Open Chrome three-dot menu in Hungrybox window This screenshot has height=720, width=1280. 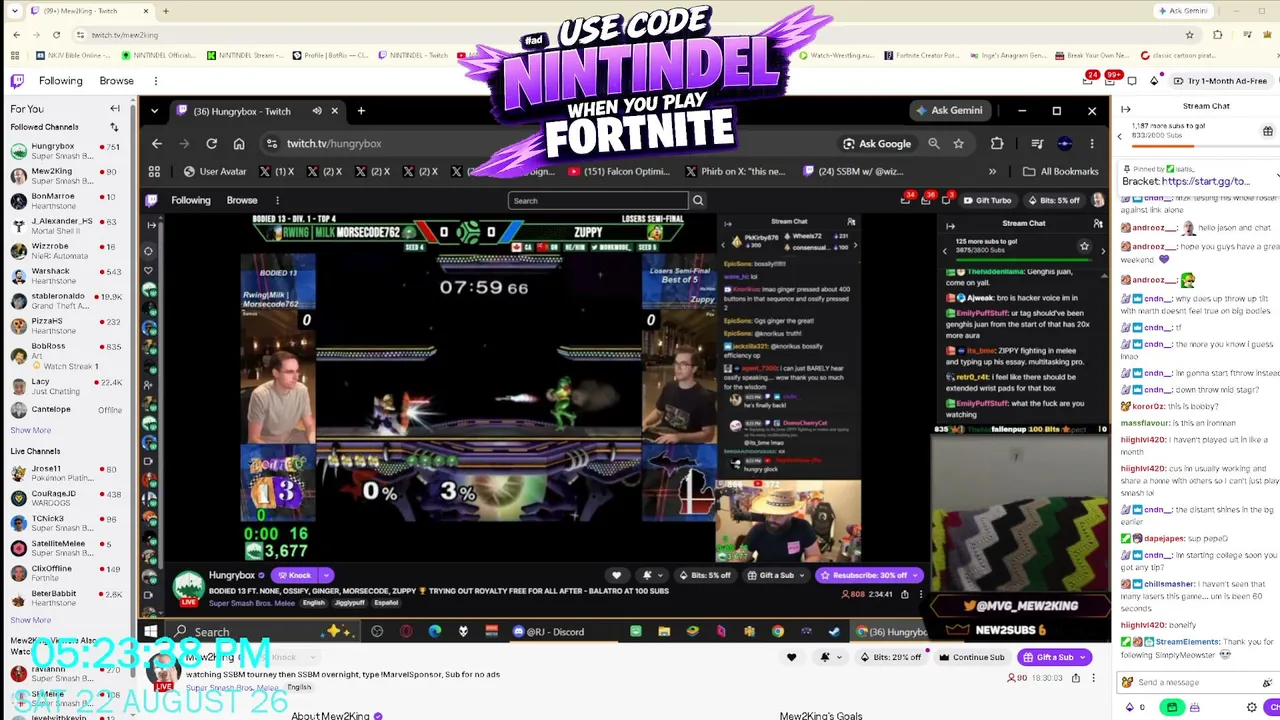[1092, 143]
